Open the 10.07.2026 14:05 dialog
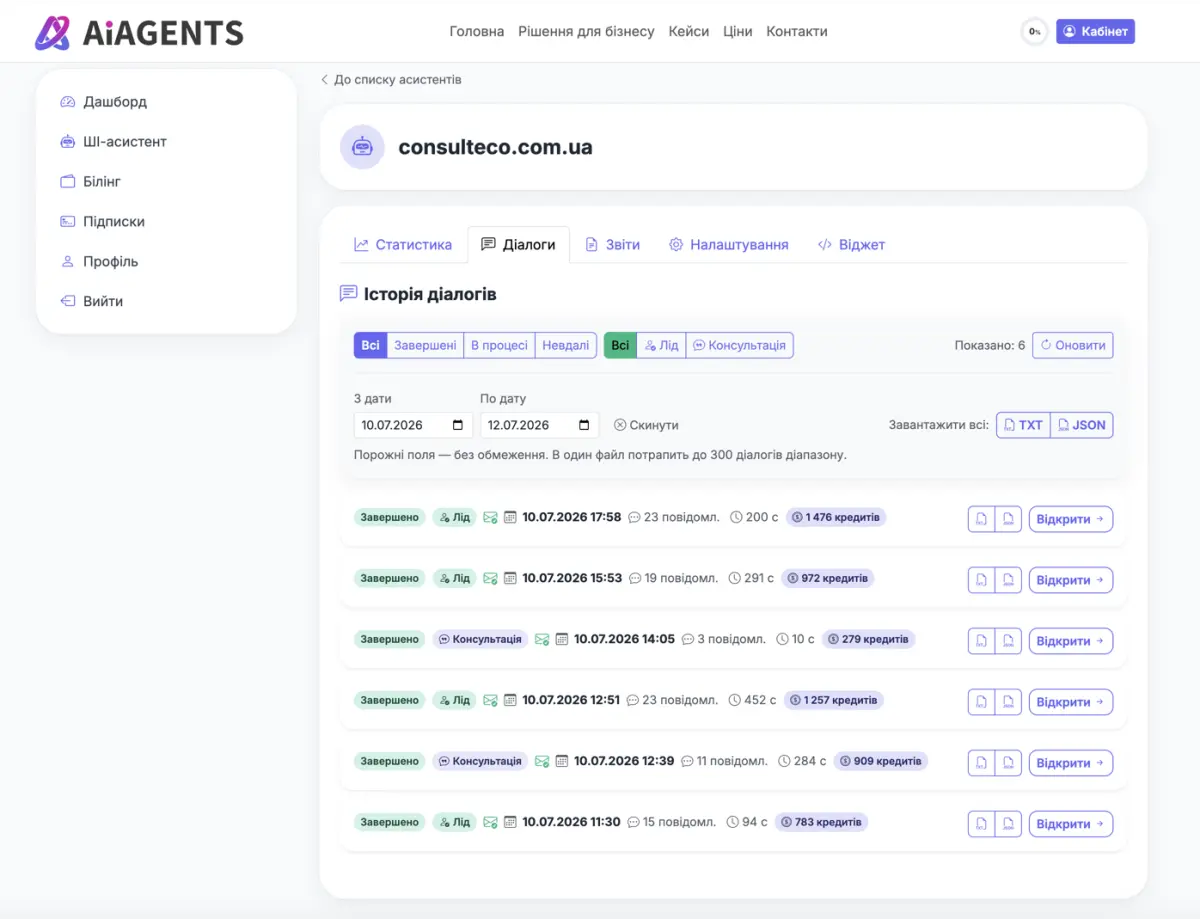This screenshot has width=1200, height=919. [x=1071, y=641]
